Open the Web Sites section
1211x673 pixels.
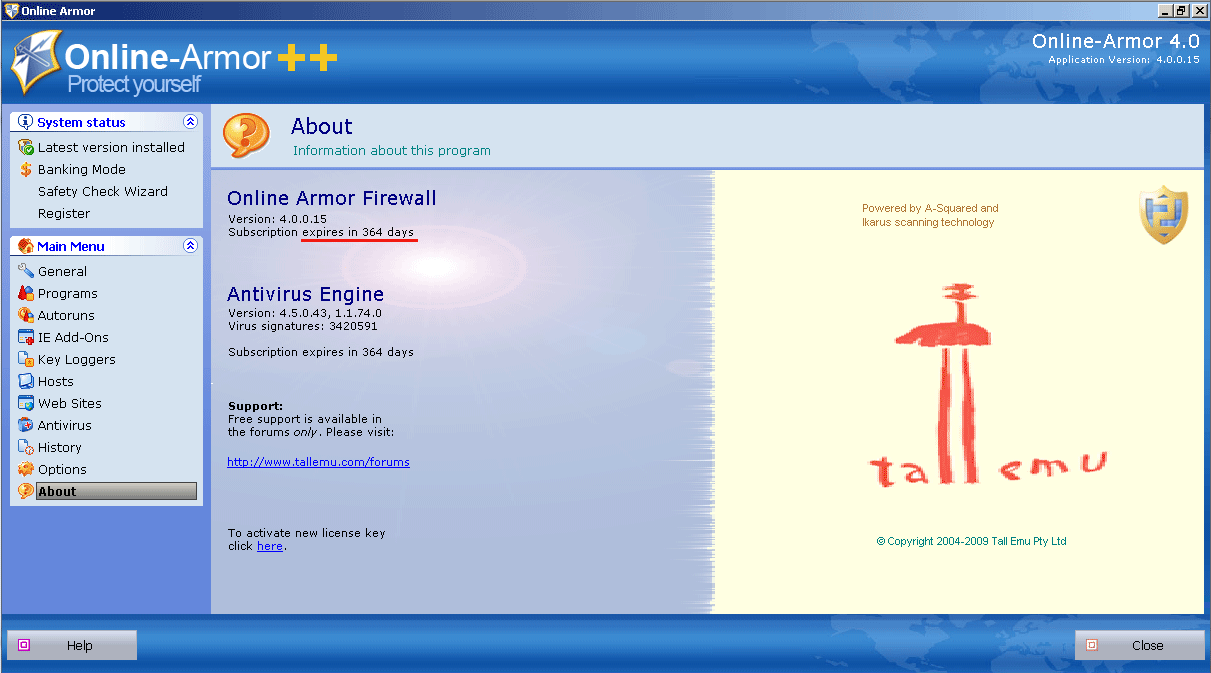tap(70, 403)
